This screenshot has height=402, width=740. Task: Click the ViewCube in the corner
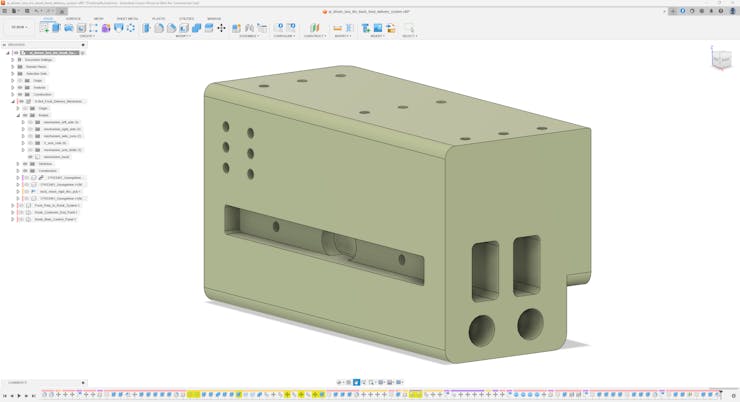coord(721,60)
